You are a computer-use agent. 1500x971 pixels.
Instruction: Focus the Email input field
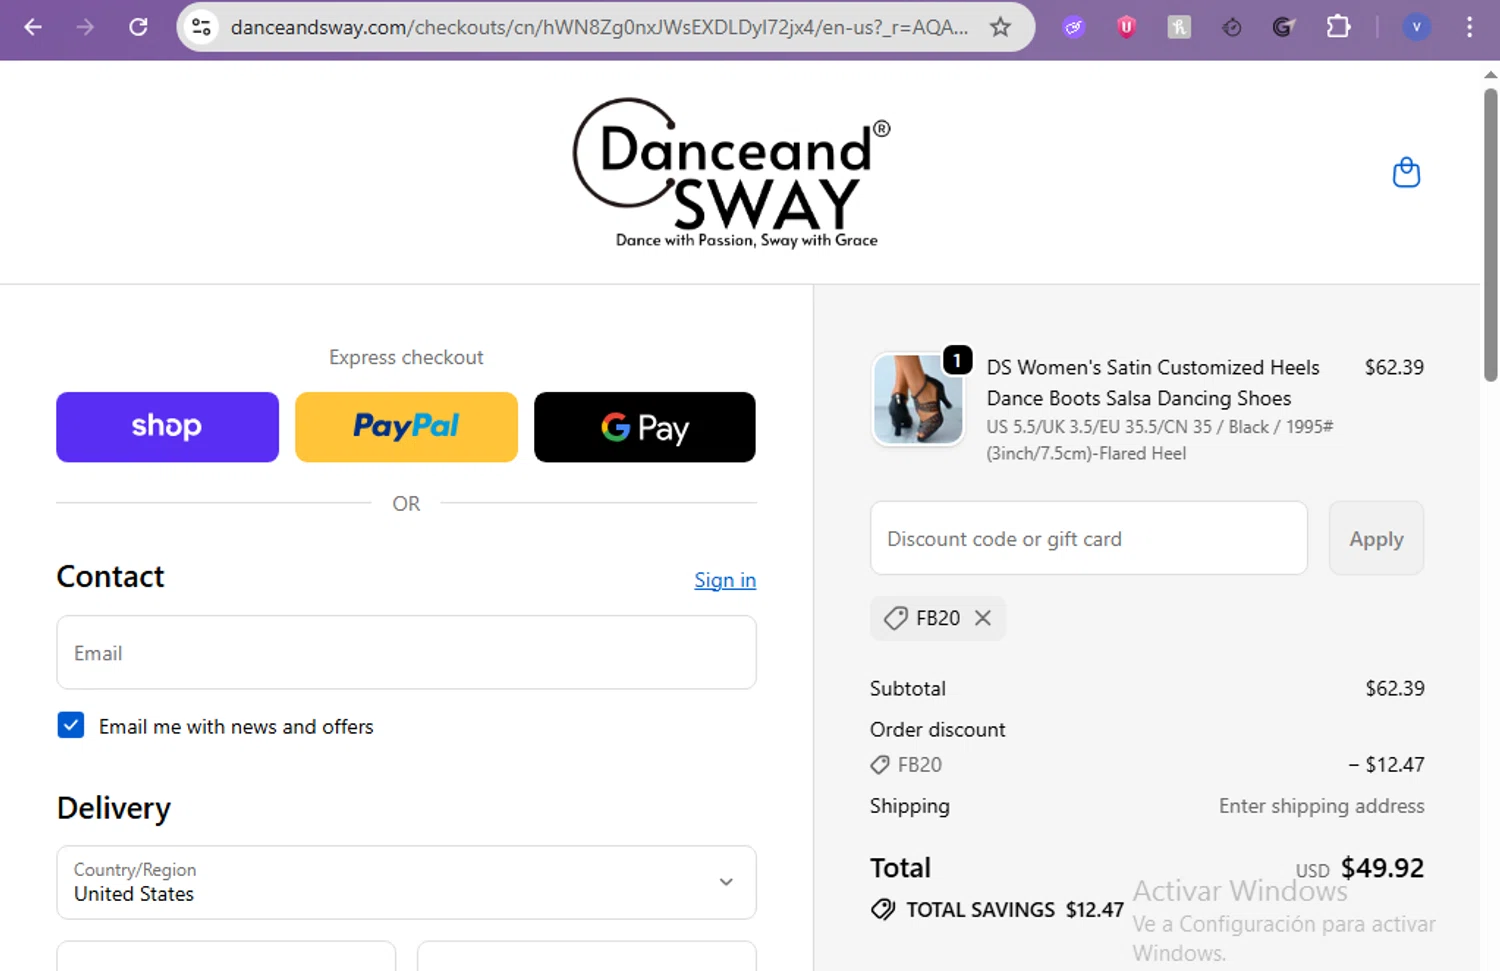[406, 652]
